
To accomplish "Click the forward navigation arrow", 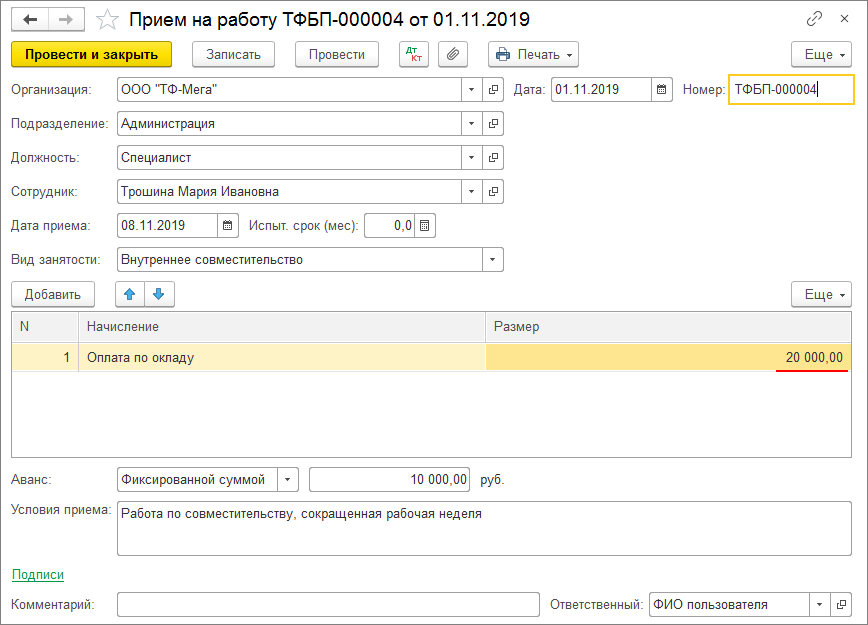I will [x=65, y=19].
